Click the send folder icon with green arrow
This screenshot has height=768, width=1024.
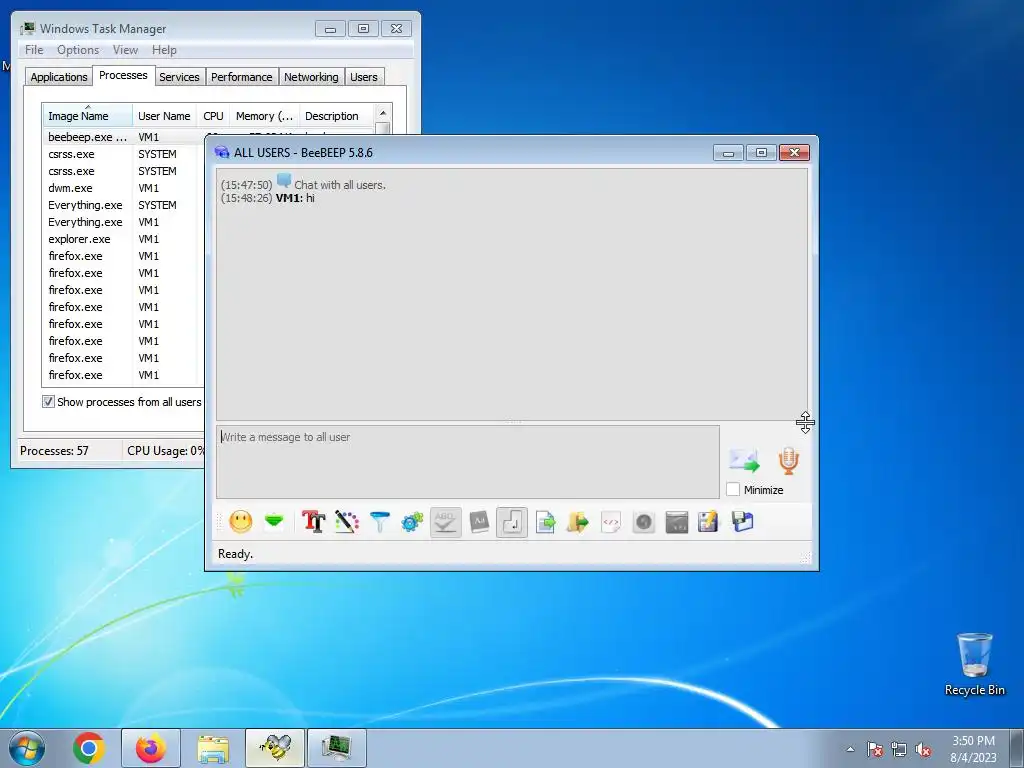(577, 522)
